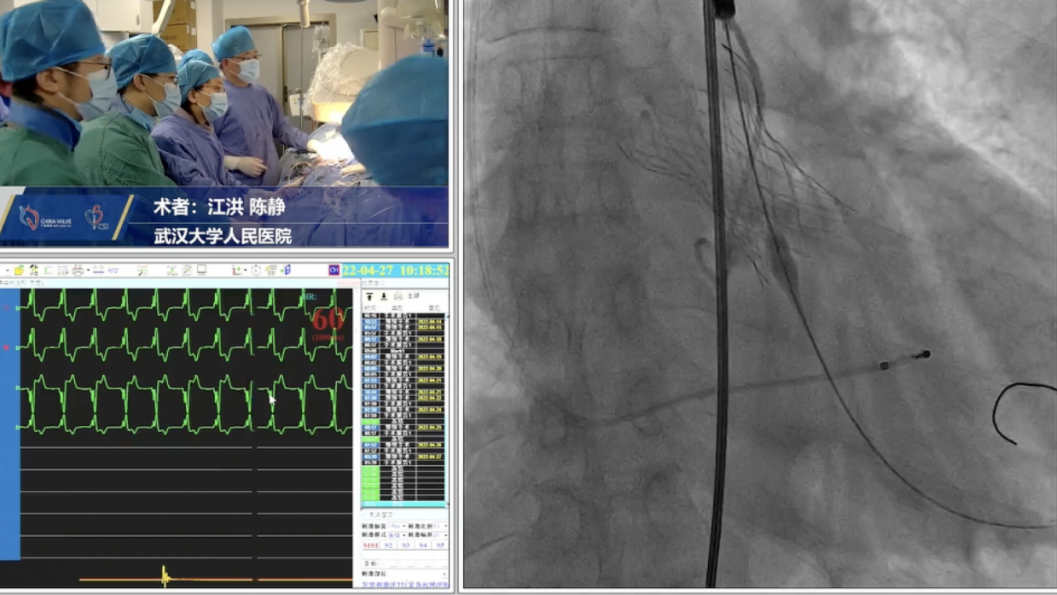Image resolution: width=1057 pixels, height=595 pixels.
Task: Select the S3 stimulation tab
Action: 406,545
